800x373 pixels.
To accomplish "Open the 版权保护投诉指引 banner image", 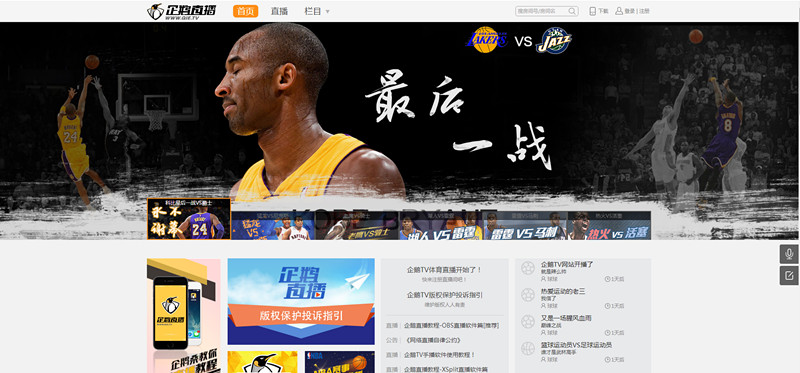I will (301, 301).
